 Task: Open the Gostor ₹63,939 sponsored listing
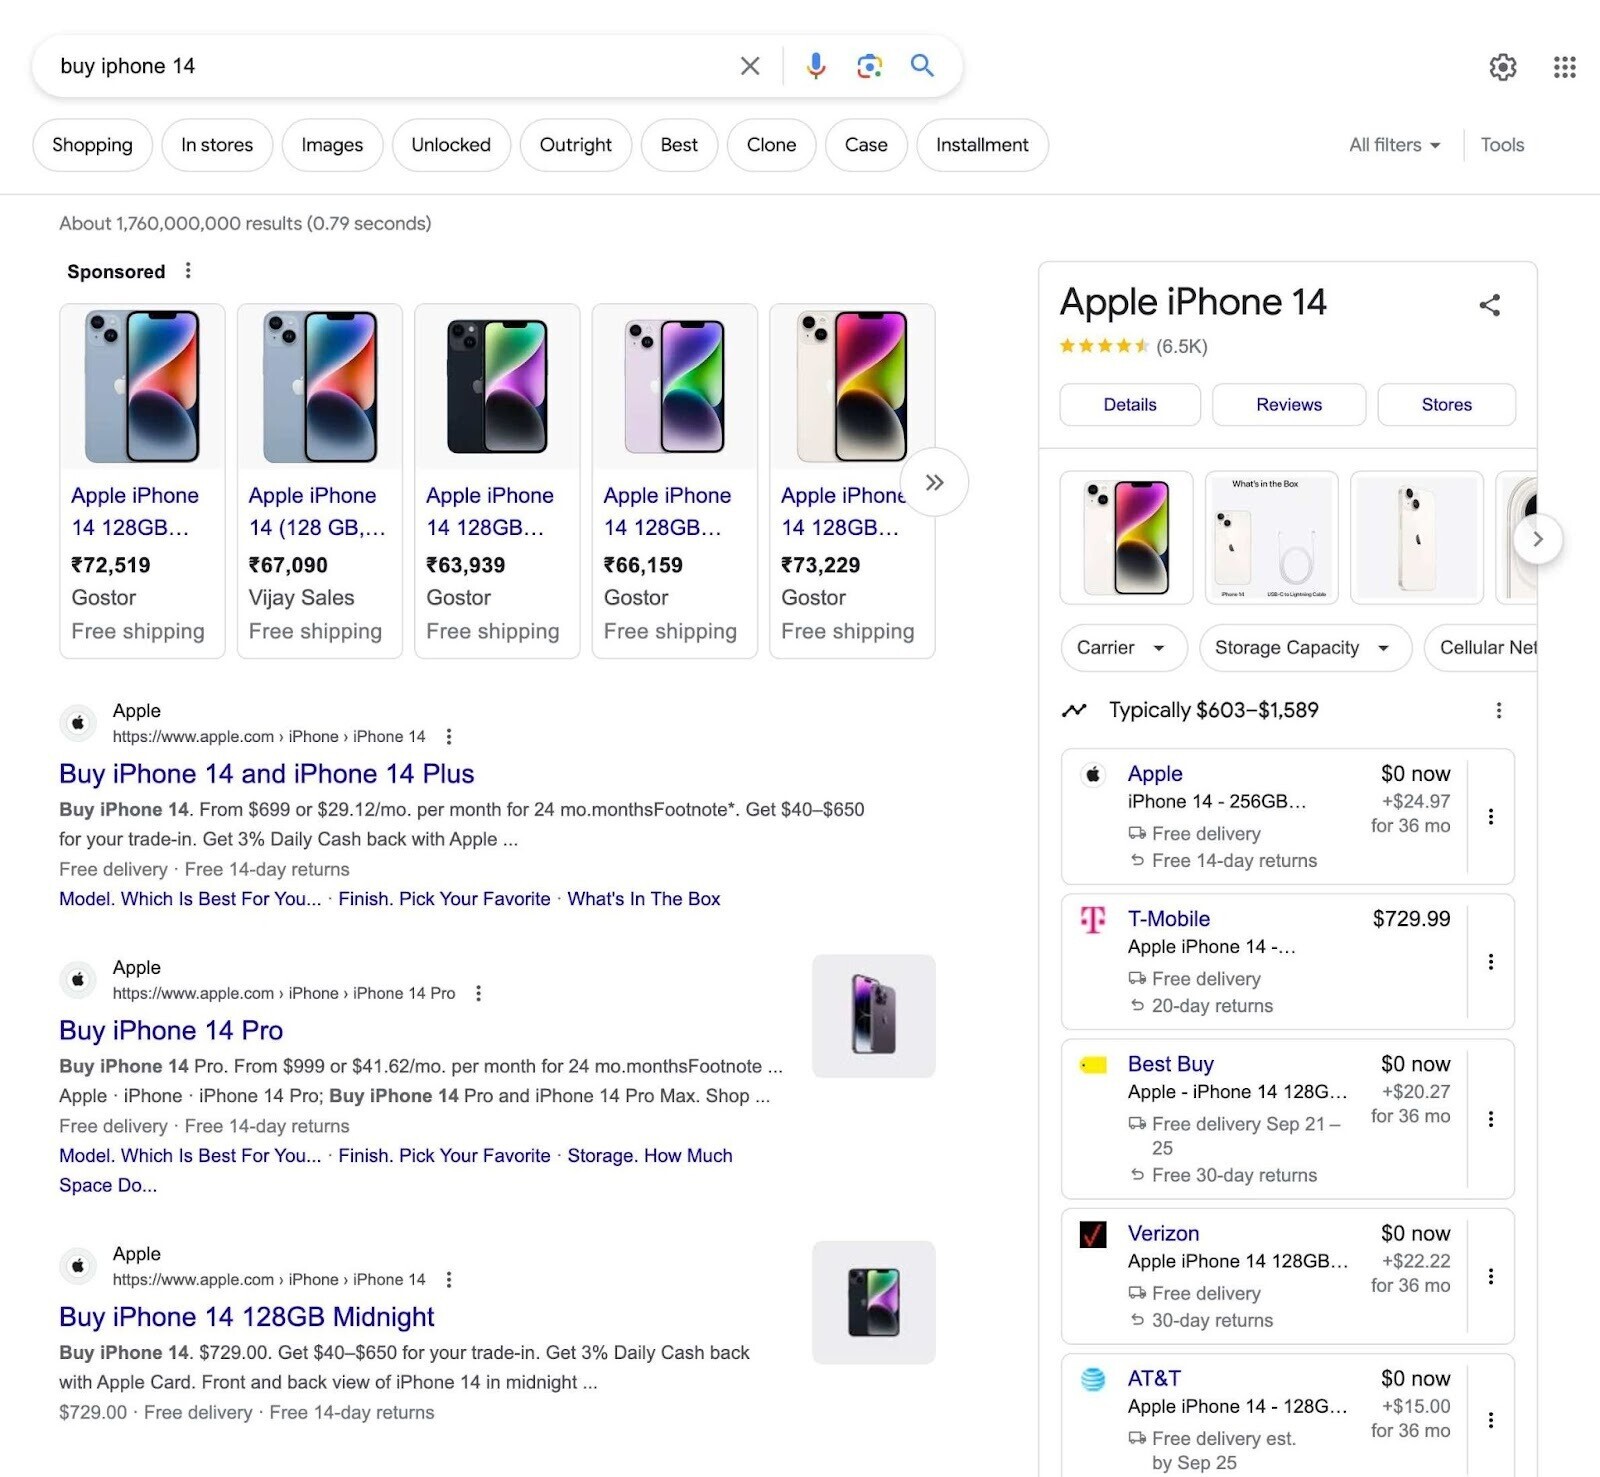(497, 481)
